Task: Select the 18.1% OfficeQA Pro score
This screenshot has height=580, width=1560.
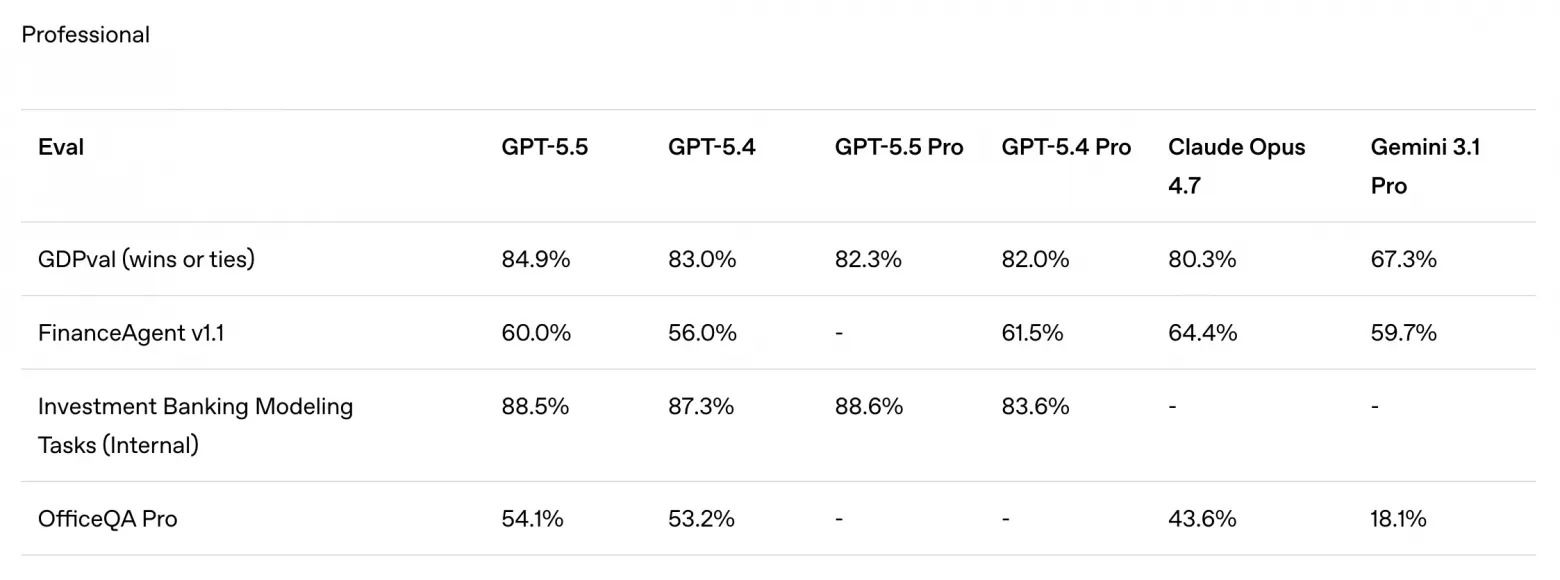Action: pyautogui.click(x=1399, y=519)
